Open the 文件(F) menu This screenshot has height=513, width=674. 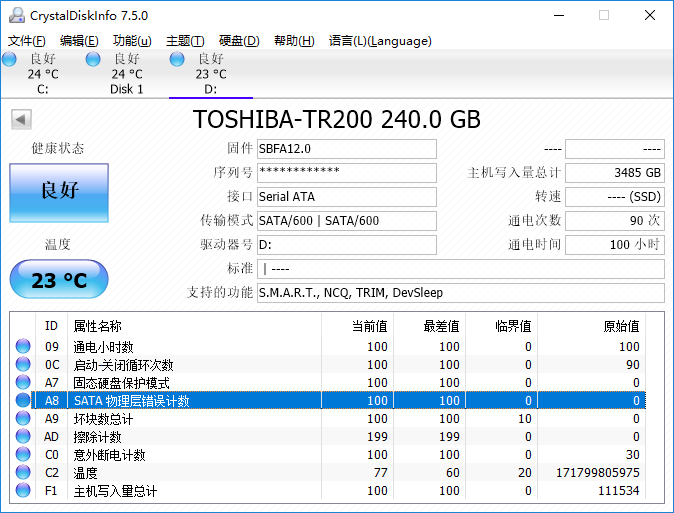click(x=27, y=41)
